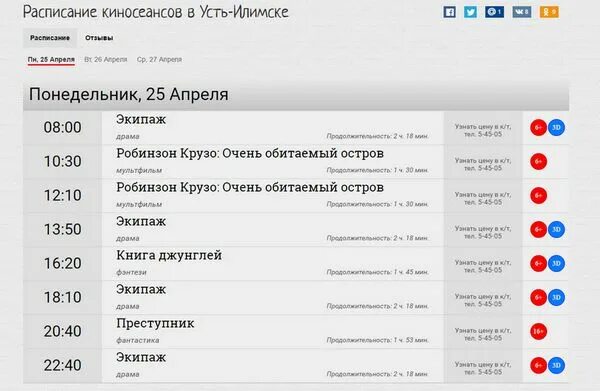Screen dimensions: 600x391
Task: Click the 22:40 session time
Action: click(62, 365)
